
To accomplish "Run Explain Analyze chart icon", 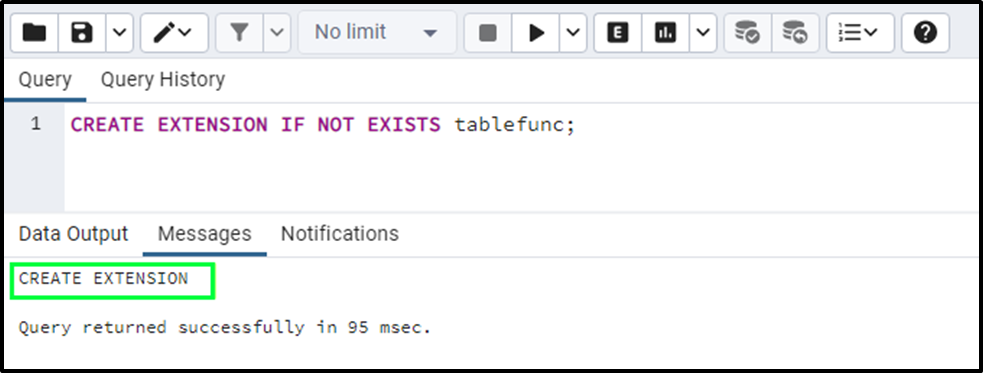I will click(665, 33).
